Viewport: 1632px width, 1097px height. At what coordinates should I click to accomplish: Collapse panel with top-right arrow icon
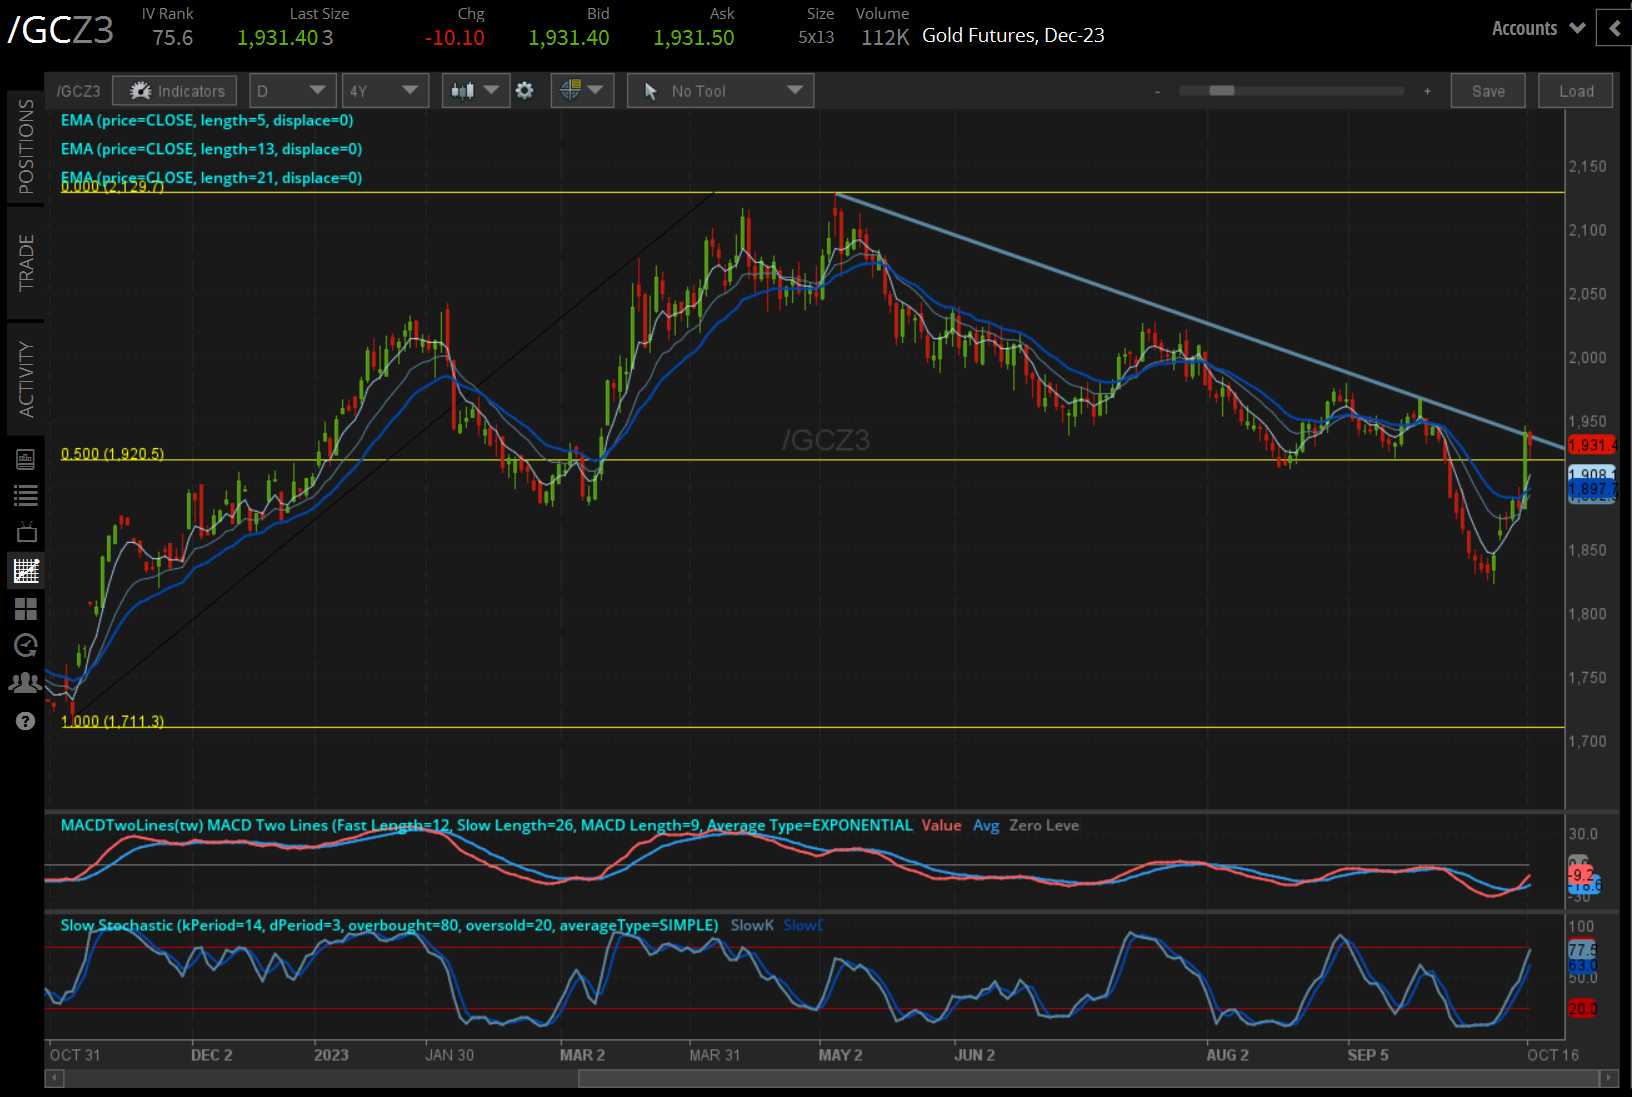pos(1614,29)
